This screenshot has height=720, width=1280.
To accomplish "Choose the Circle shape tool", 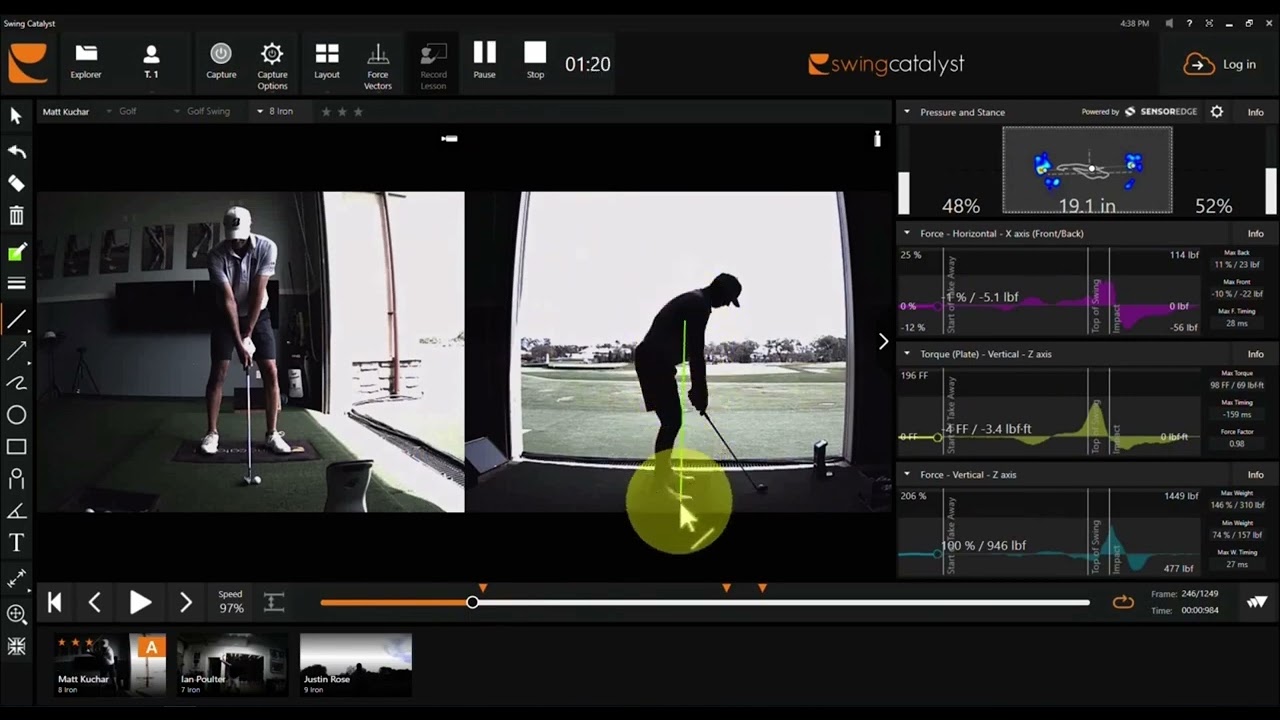I will 17,415.
